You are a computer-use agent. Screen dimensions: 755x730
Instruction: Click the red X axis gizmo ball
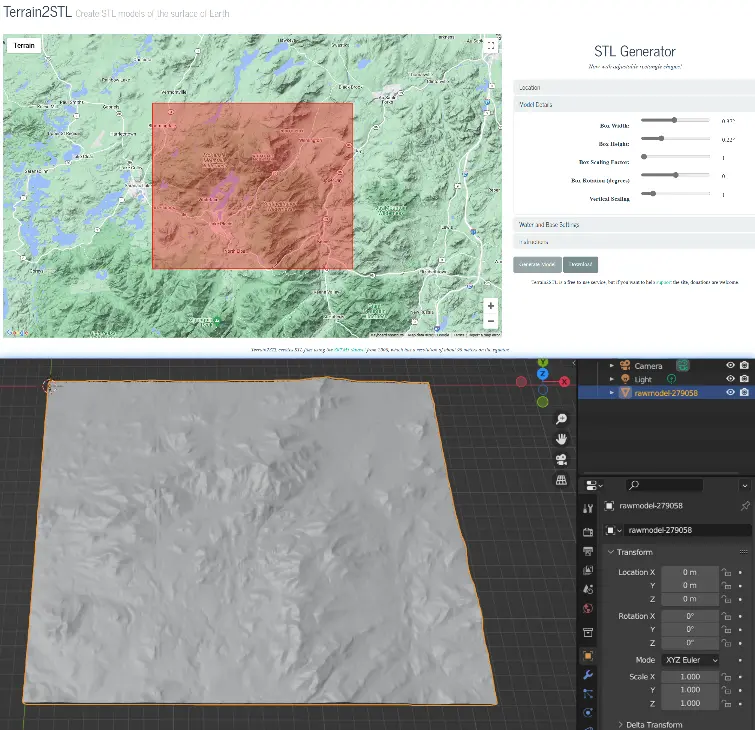point(564,382)
